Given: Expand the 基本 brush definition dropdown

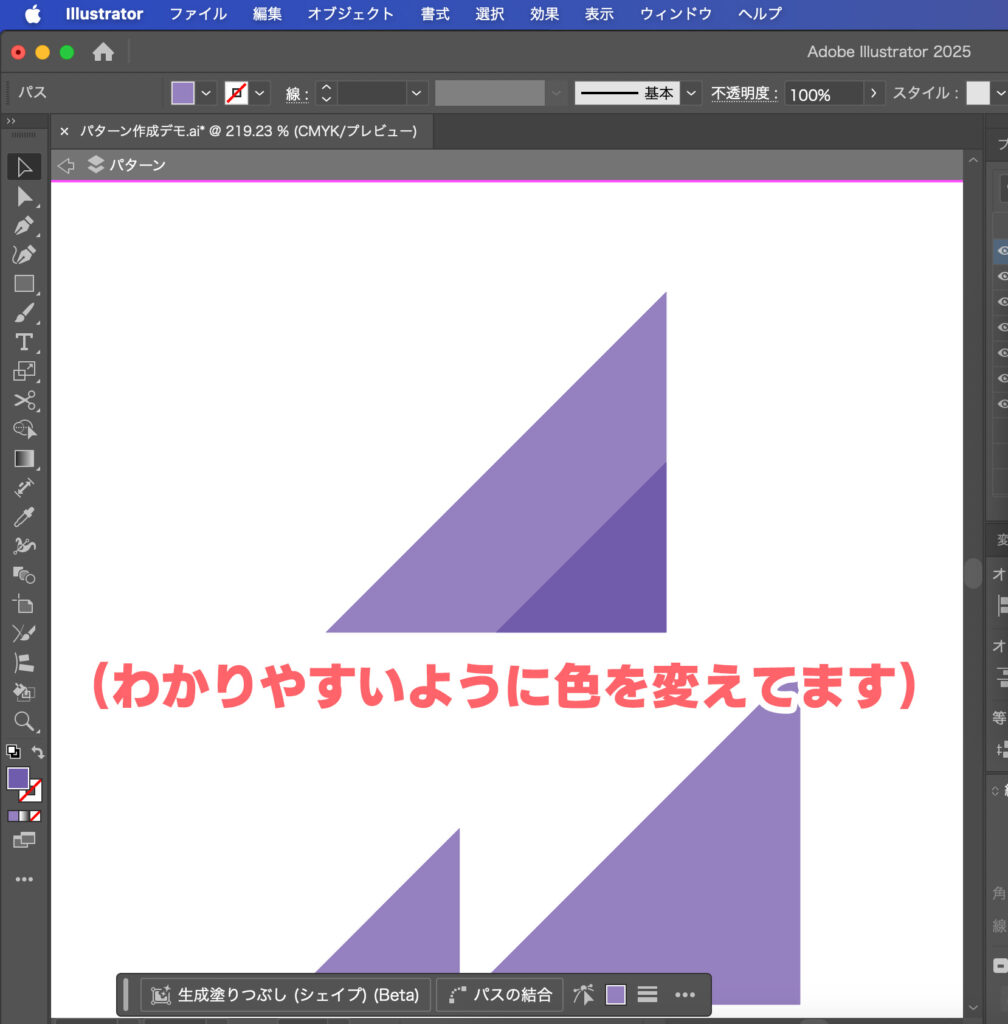Looking at the screenshot, I should 693,93.
